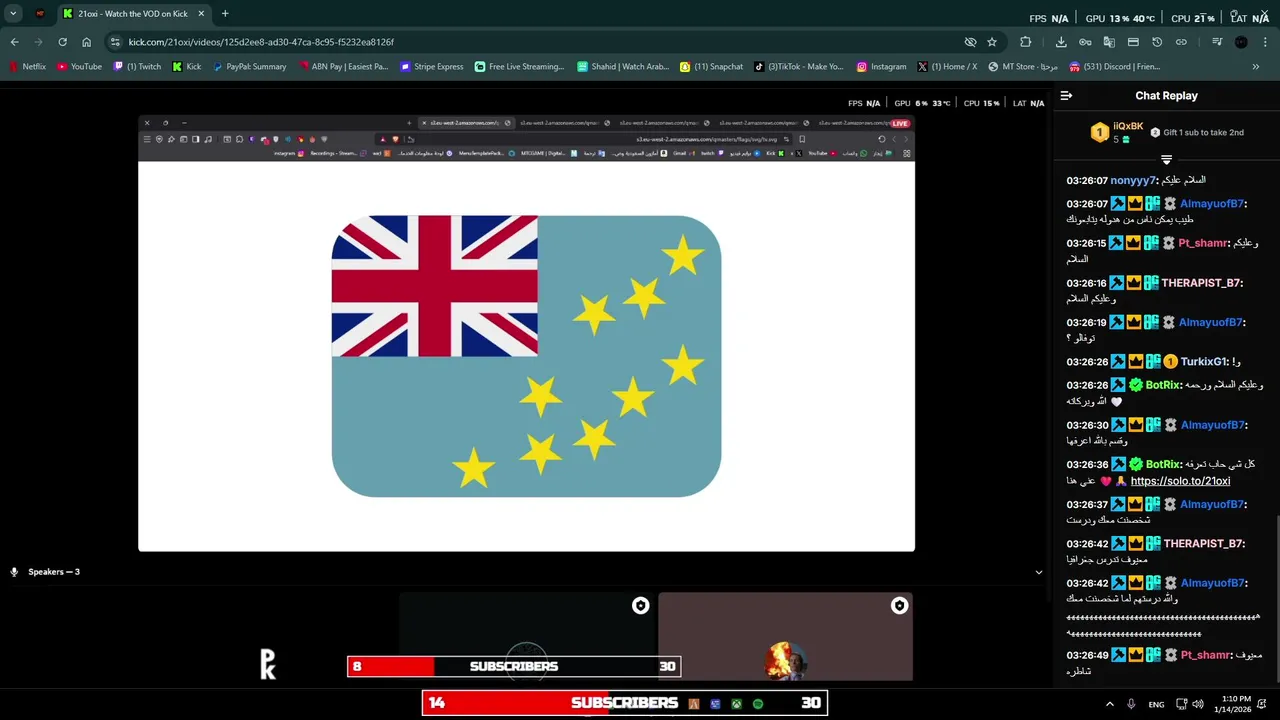Click THERAPIST_B7's name at 03:26:16
The image size is (1280, 720).
click(x=1200, y=283)
